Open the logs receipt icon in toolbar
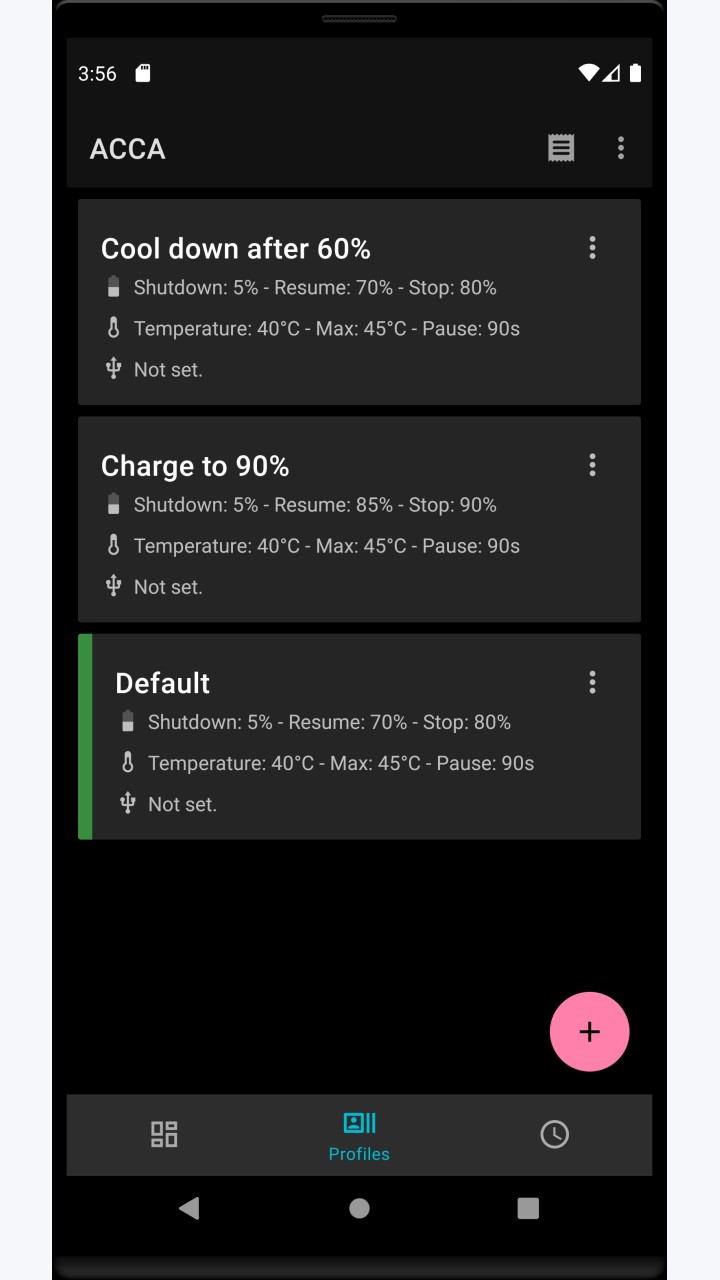Viewport: 720px width, 1280px height. click(x=561, y=148)
